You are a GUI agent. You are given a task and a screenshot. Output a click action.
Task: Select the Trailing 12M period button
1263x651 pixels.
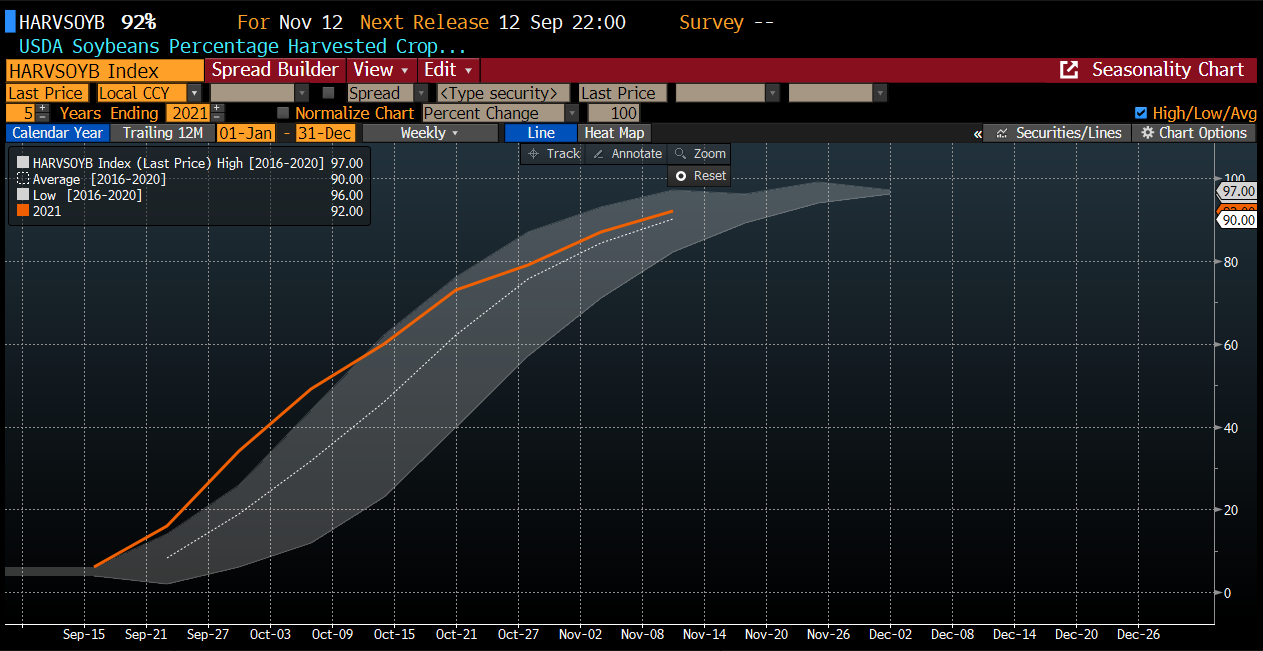click(x=162, y=133)
